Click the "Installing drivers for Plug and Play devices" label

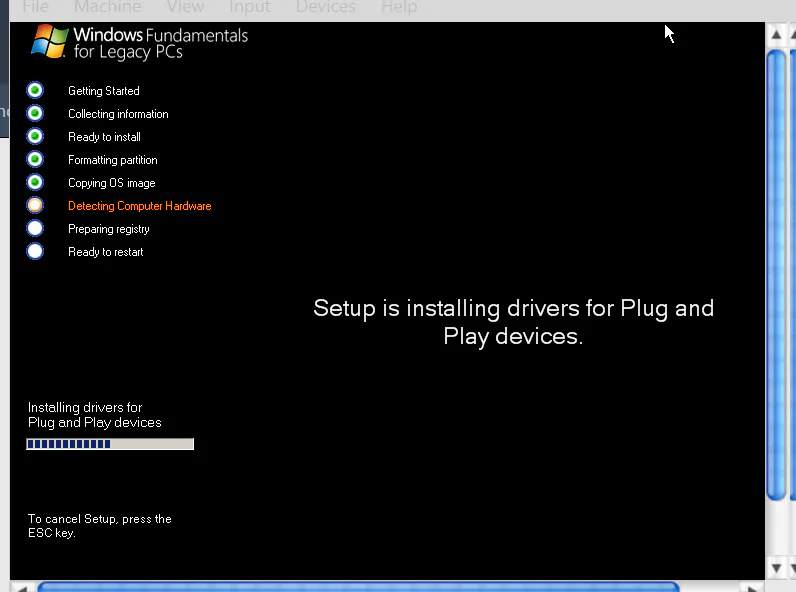point(94,415)
